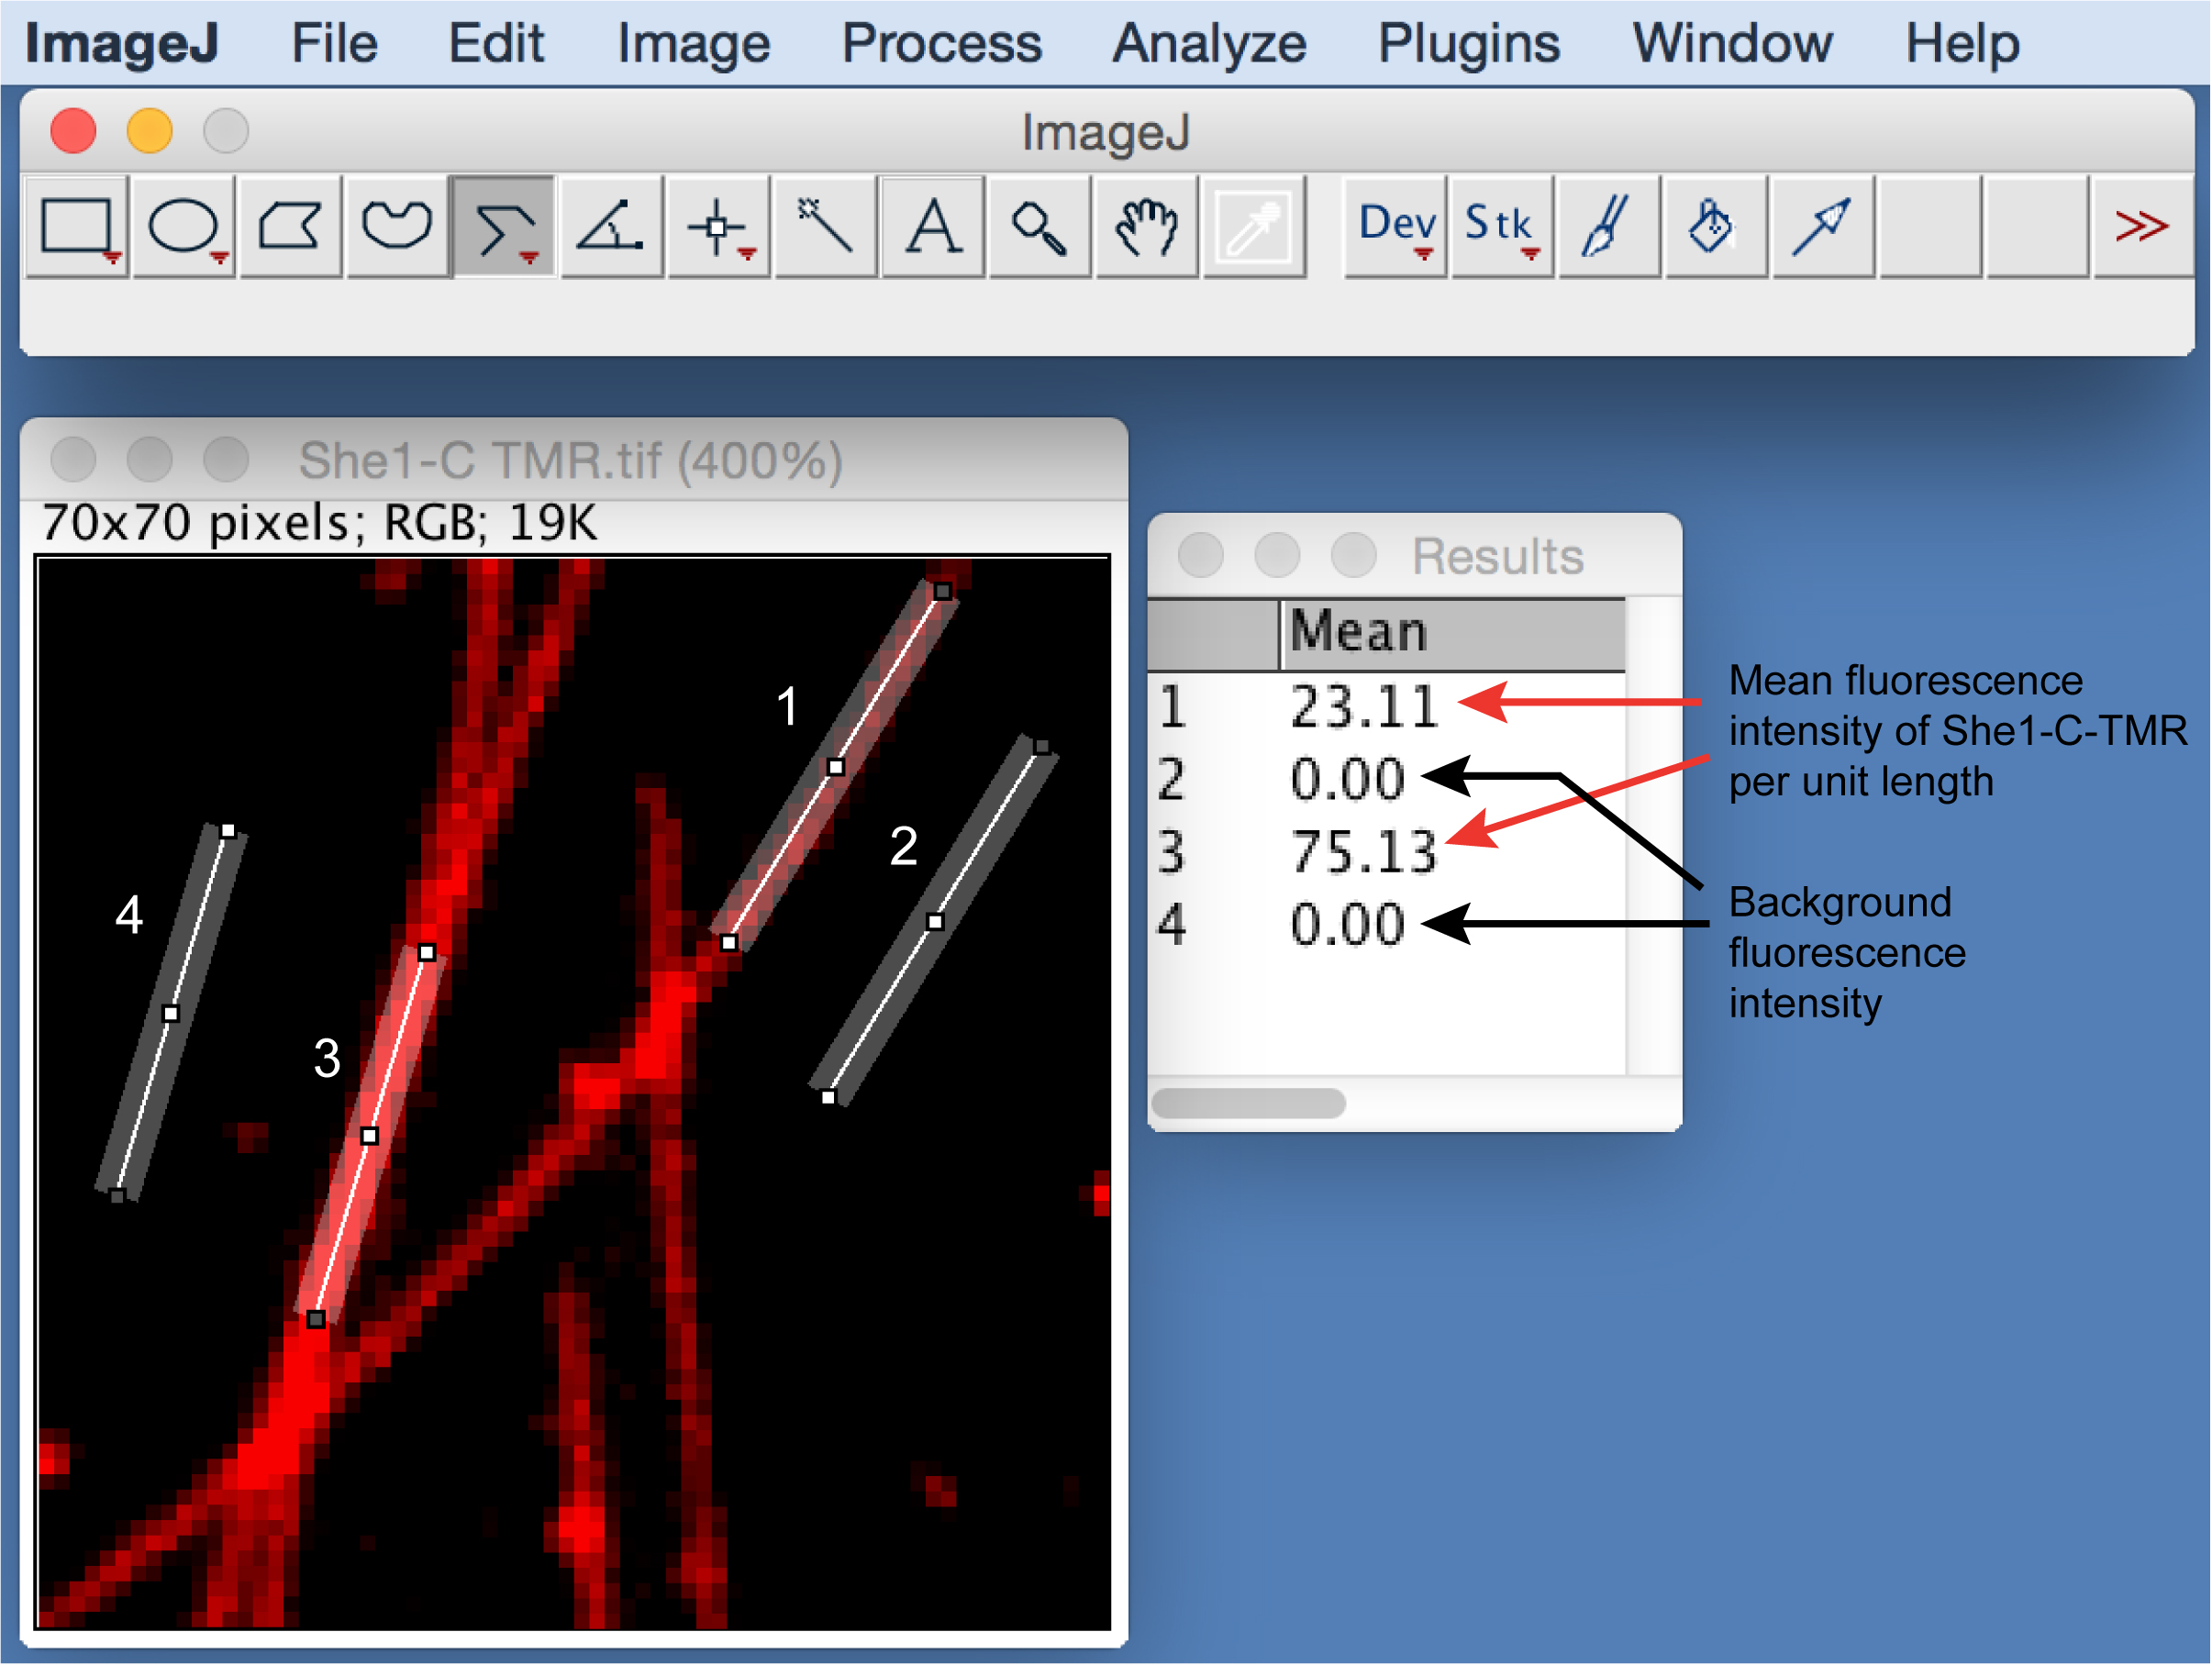Click the top endpoint handle of line 3
Screen dimensions: 2212x1665
[427, 952]
